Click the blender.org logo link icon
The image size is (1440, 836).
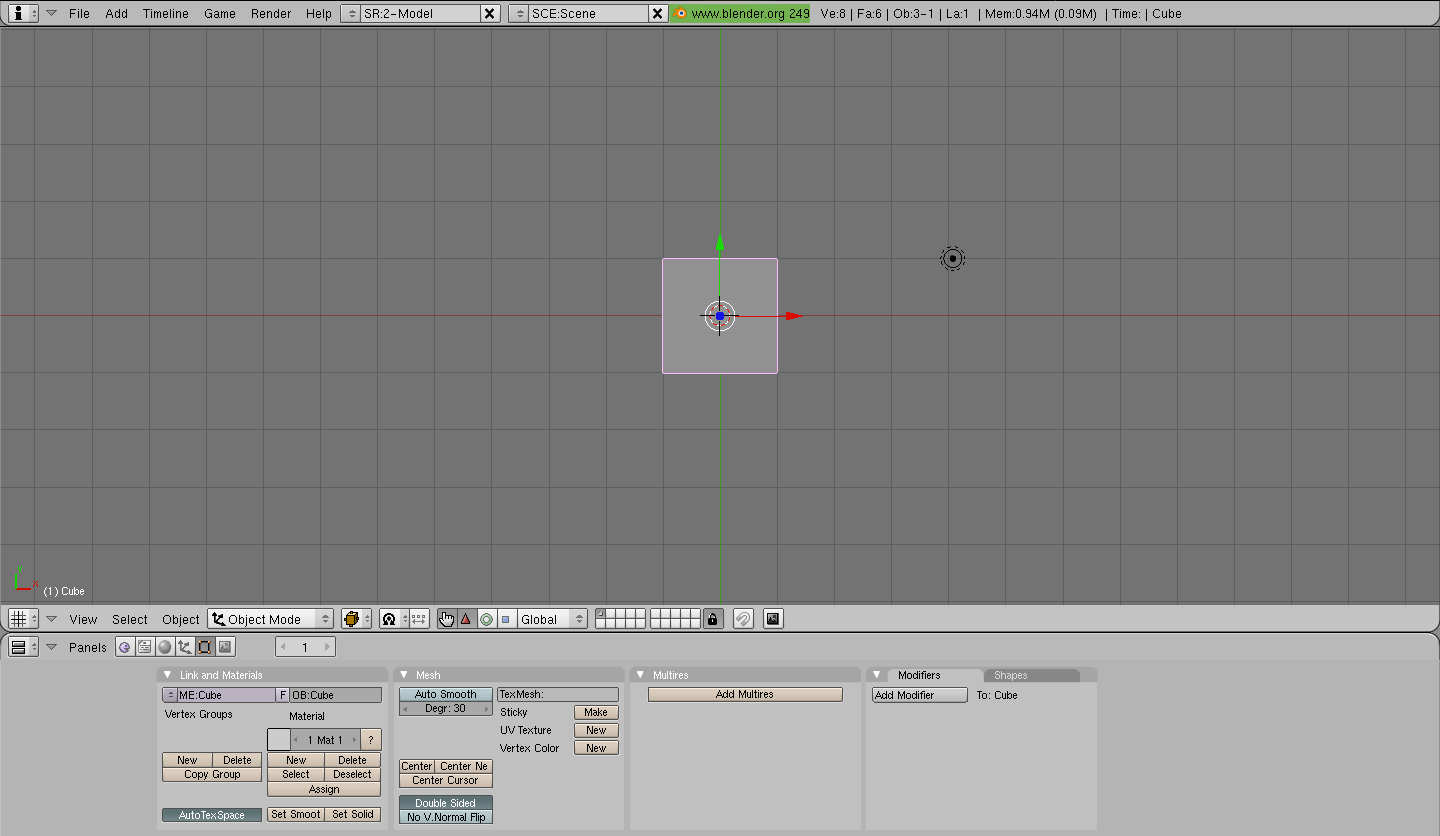[x=681, y=13]
